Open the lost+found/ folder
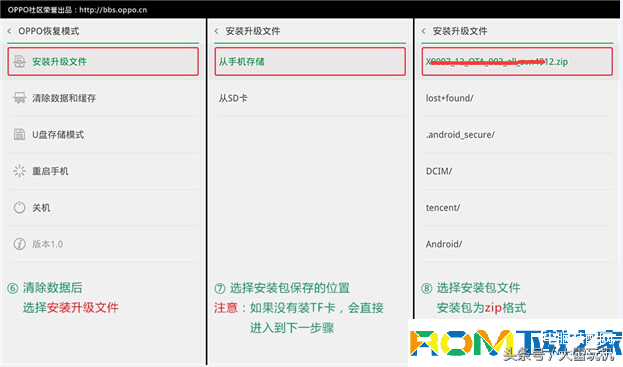 coord(517,98)
